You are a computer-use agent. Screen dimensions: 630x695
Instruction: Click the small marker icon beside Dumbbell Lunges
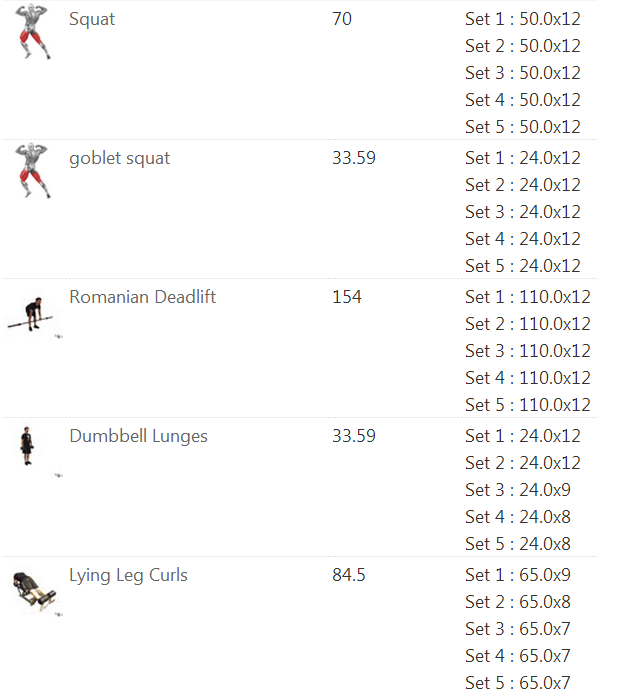coord(59,475)
